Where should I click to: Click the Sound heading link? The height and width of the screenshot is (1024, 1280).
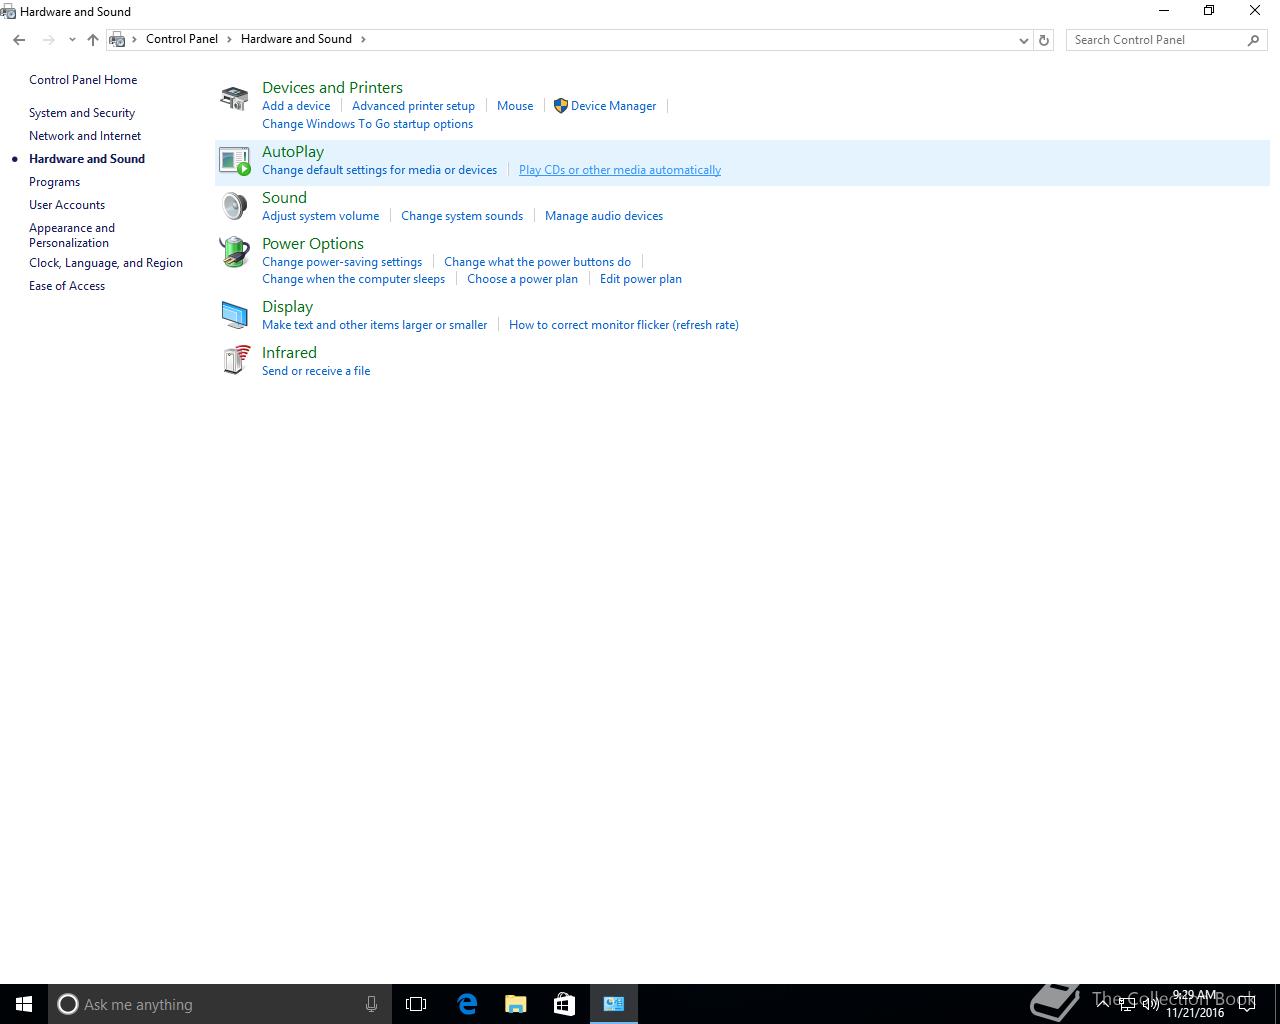point(284,198)
